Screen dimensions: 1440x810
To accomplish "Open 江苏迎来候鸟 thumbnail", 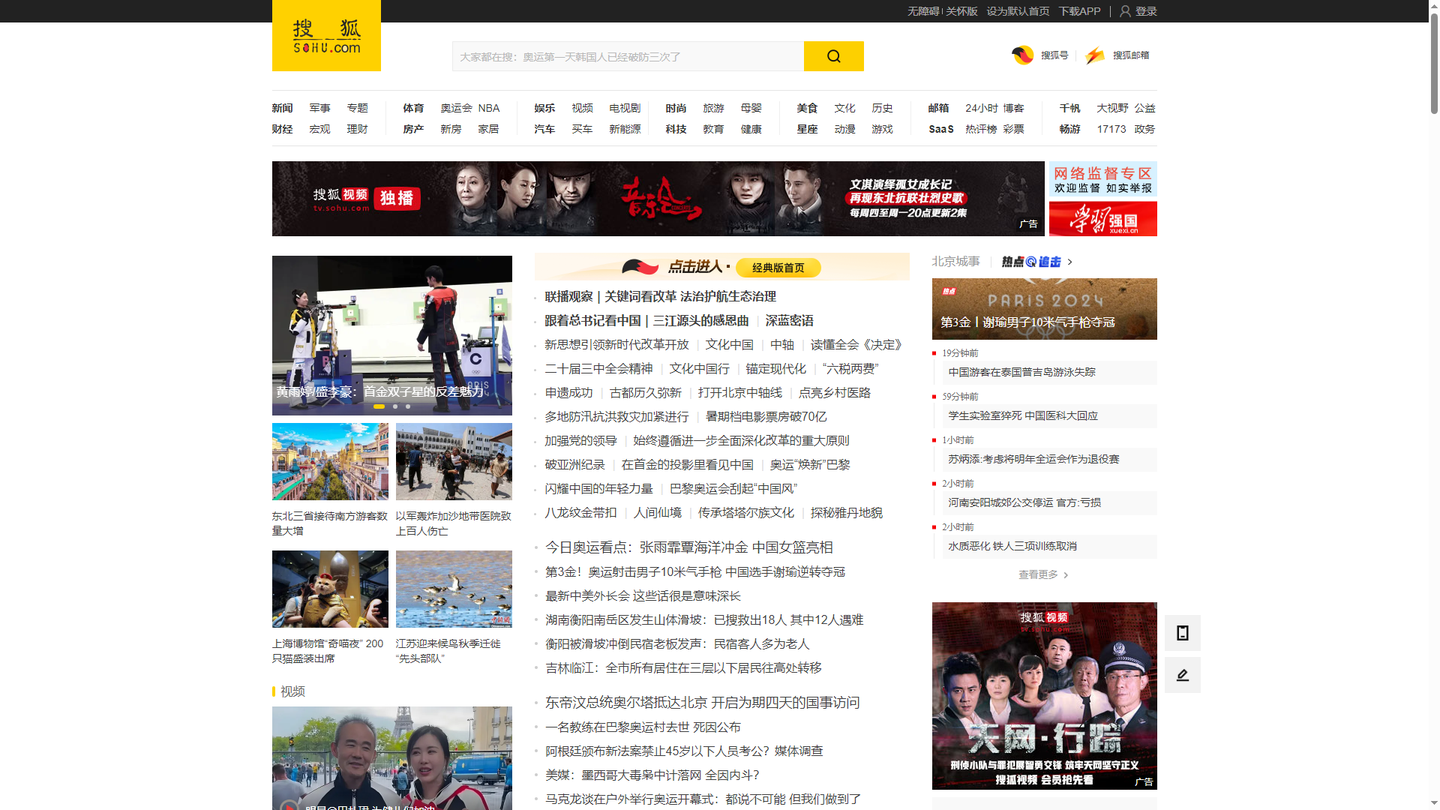I will click(x=454, y=589).
